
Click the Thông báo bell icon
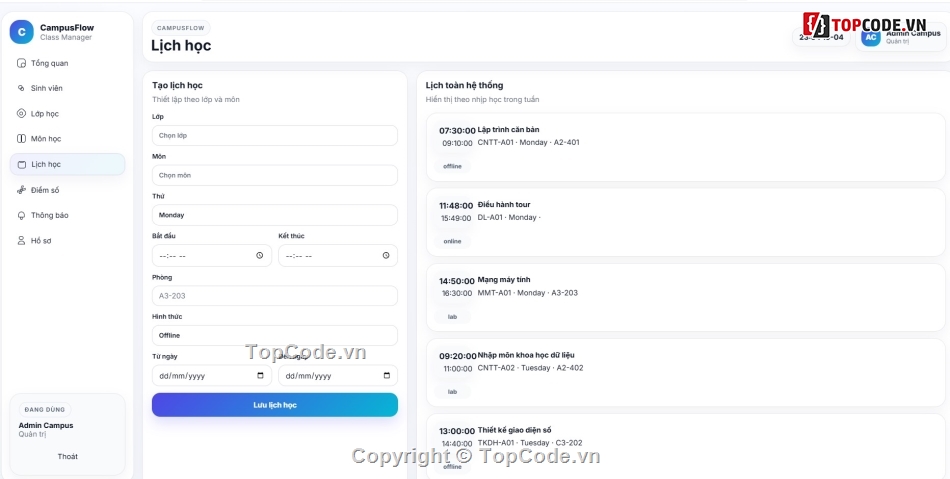tap(21, 215)
